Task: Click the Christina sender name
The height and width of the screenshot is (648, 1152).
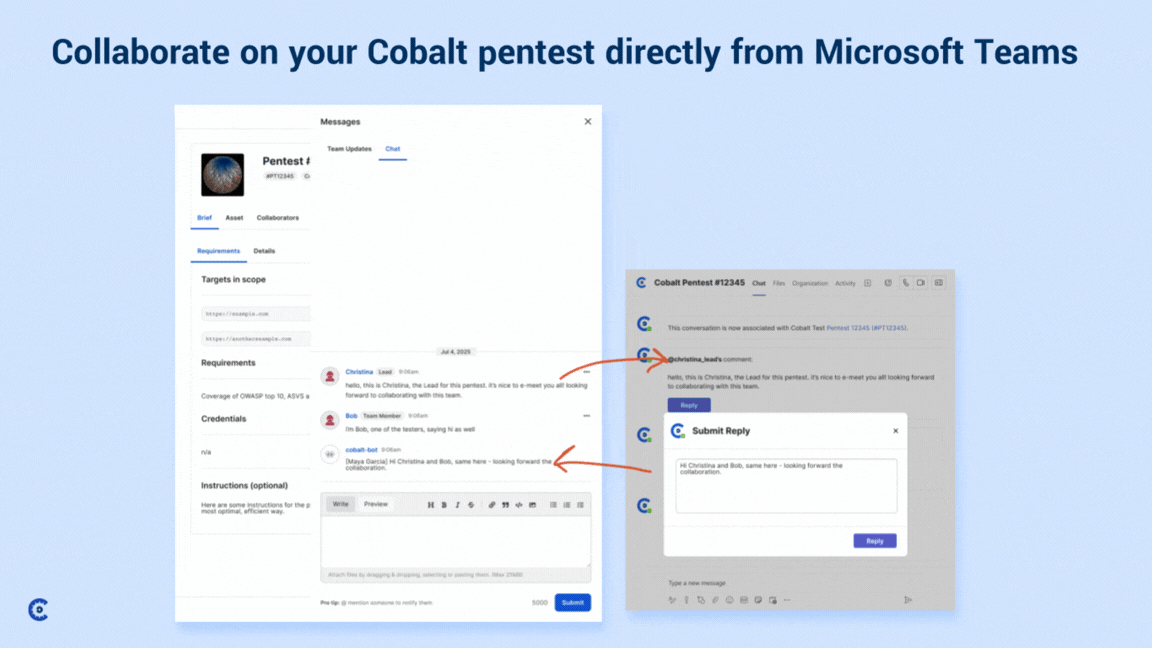Action: coord(359,372)
